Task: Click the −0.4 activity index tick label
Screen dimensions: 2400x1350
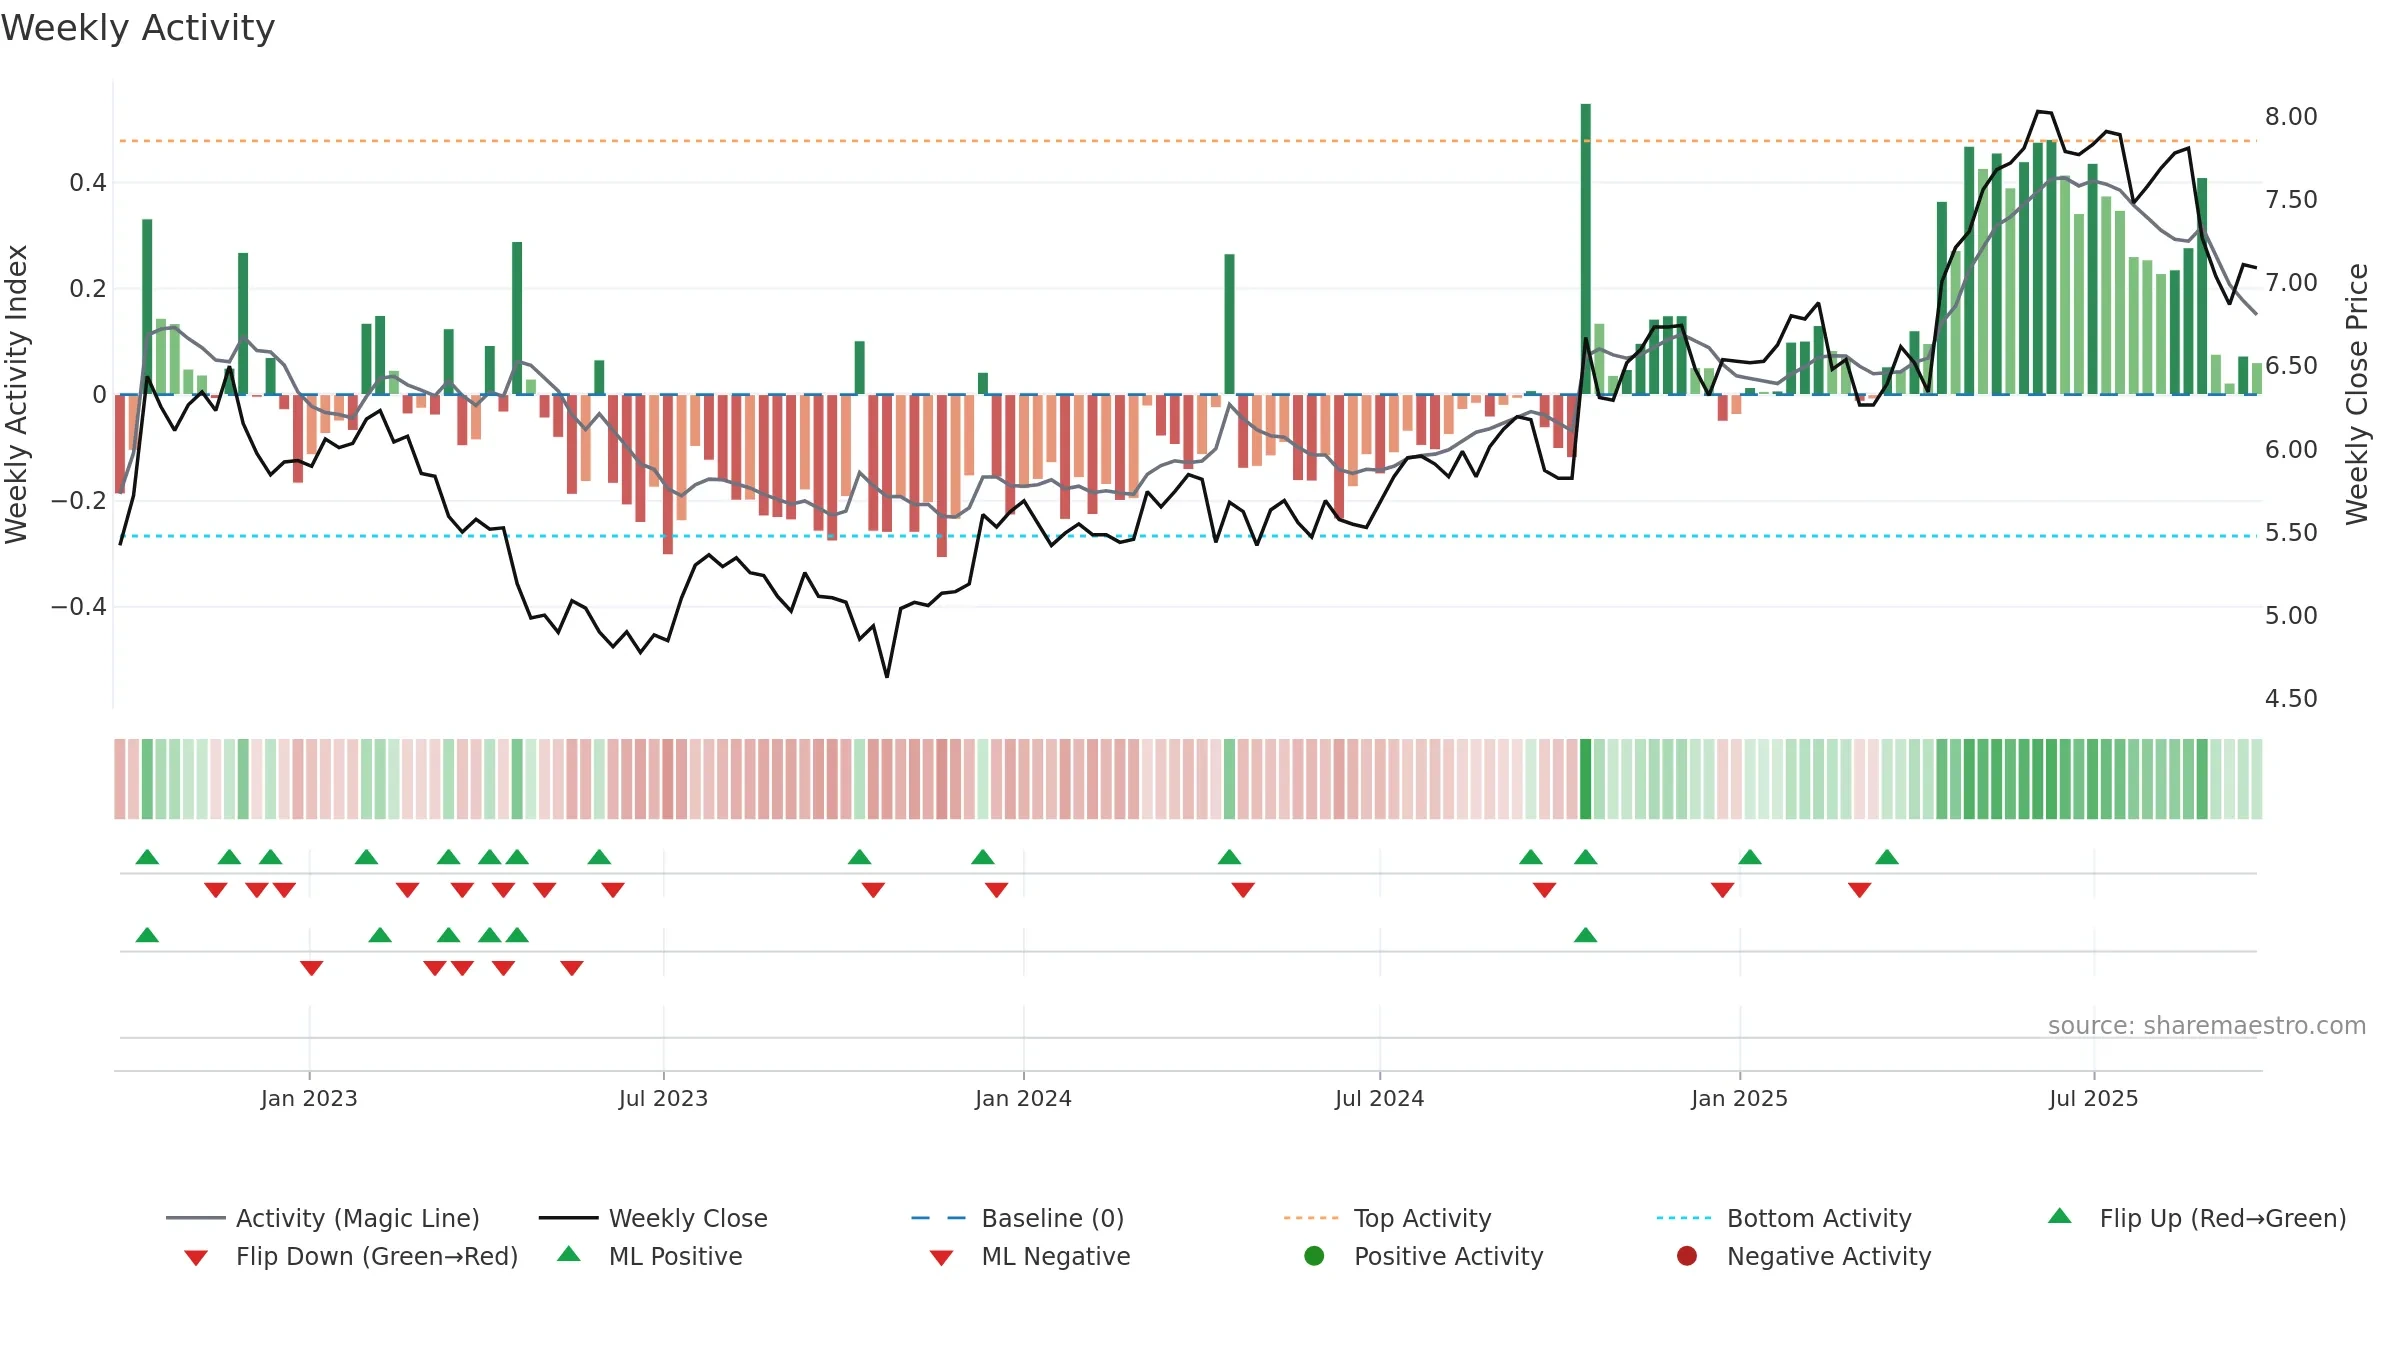Action: pos(78,606)
